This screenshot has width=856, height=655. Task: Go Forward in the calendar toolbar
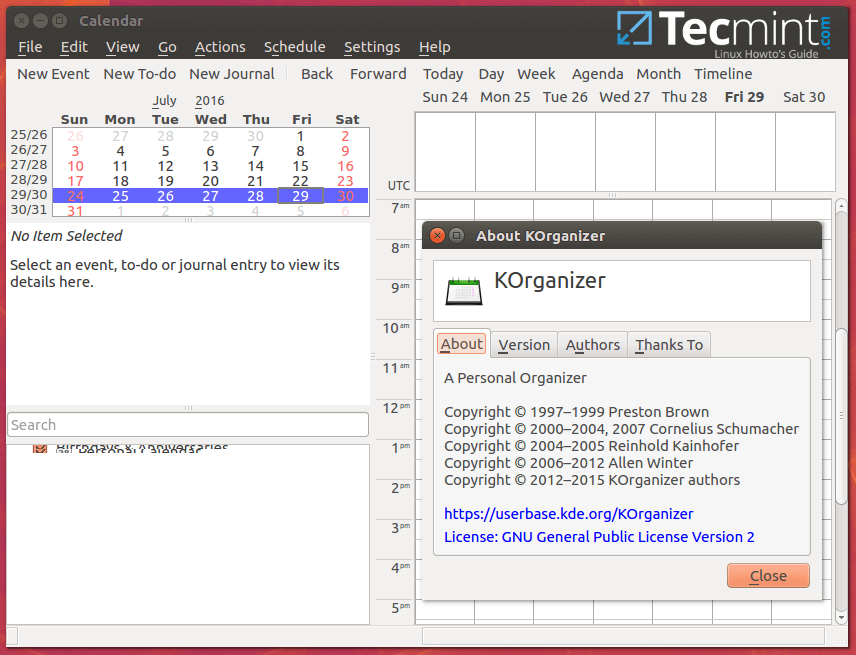tap(378, 74)
